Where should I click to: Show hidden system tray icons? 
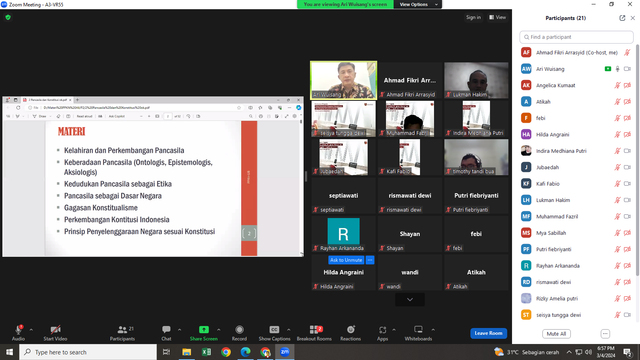point(569,352)
